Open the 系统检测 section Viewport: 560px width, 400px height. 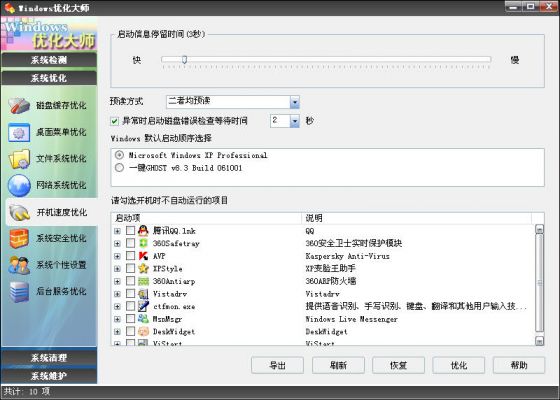pos(49,60)
